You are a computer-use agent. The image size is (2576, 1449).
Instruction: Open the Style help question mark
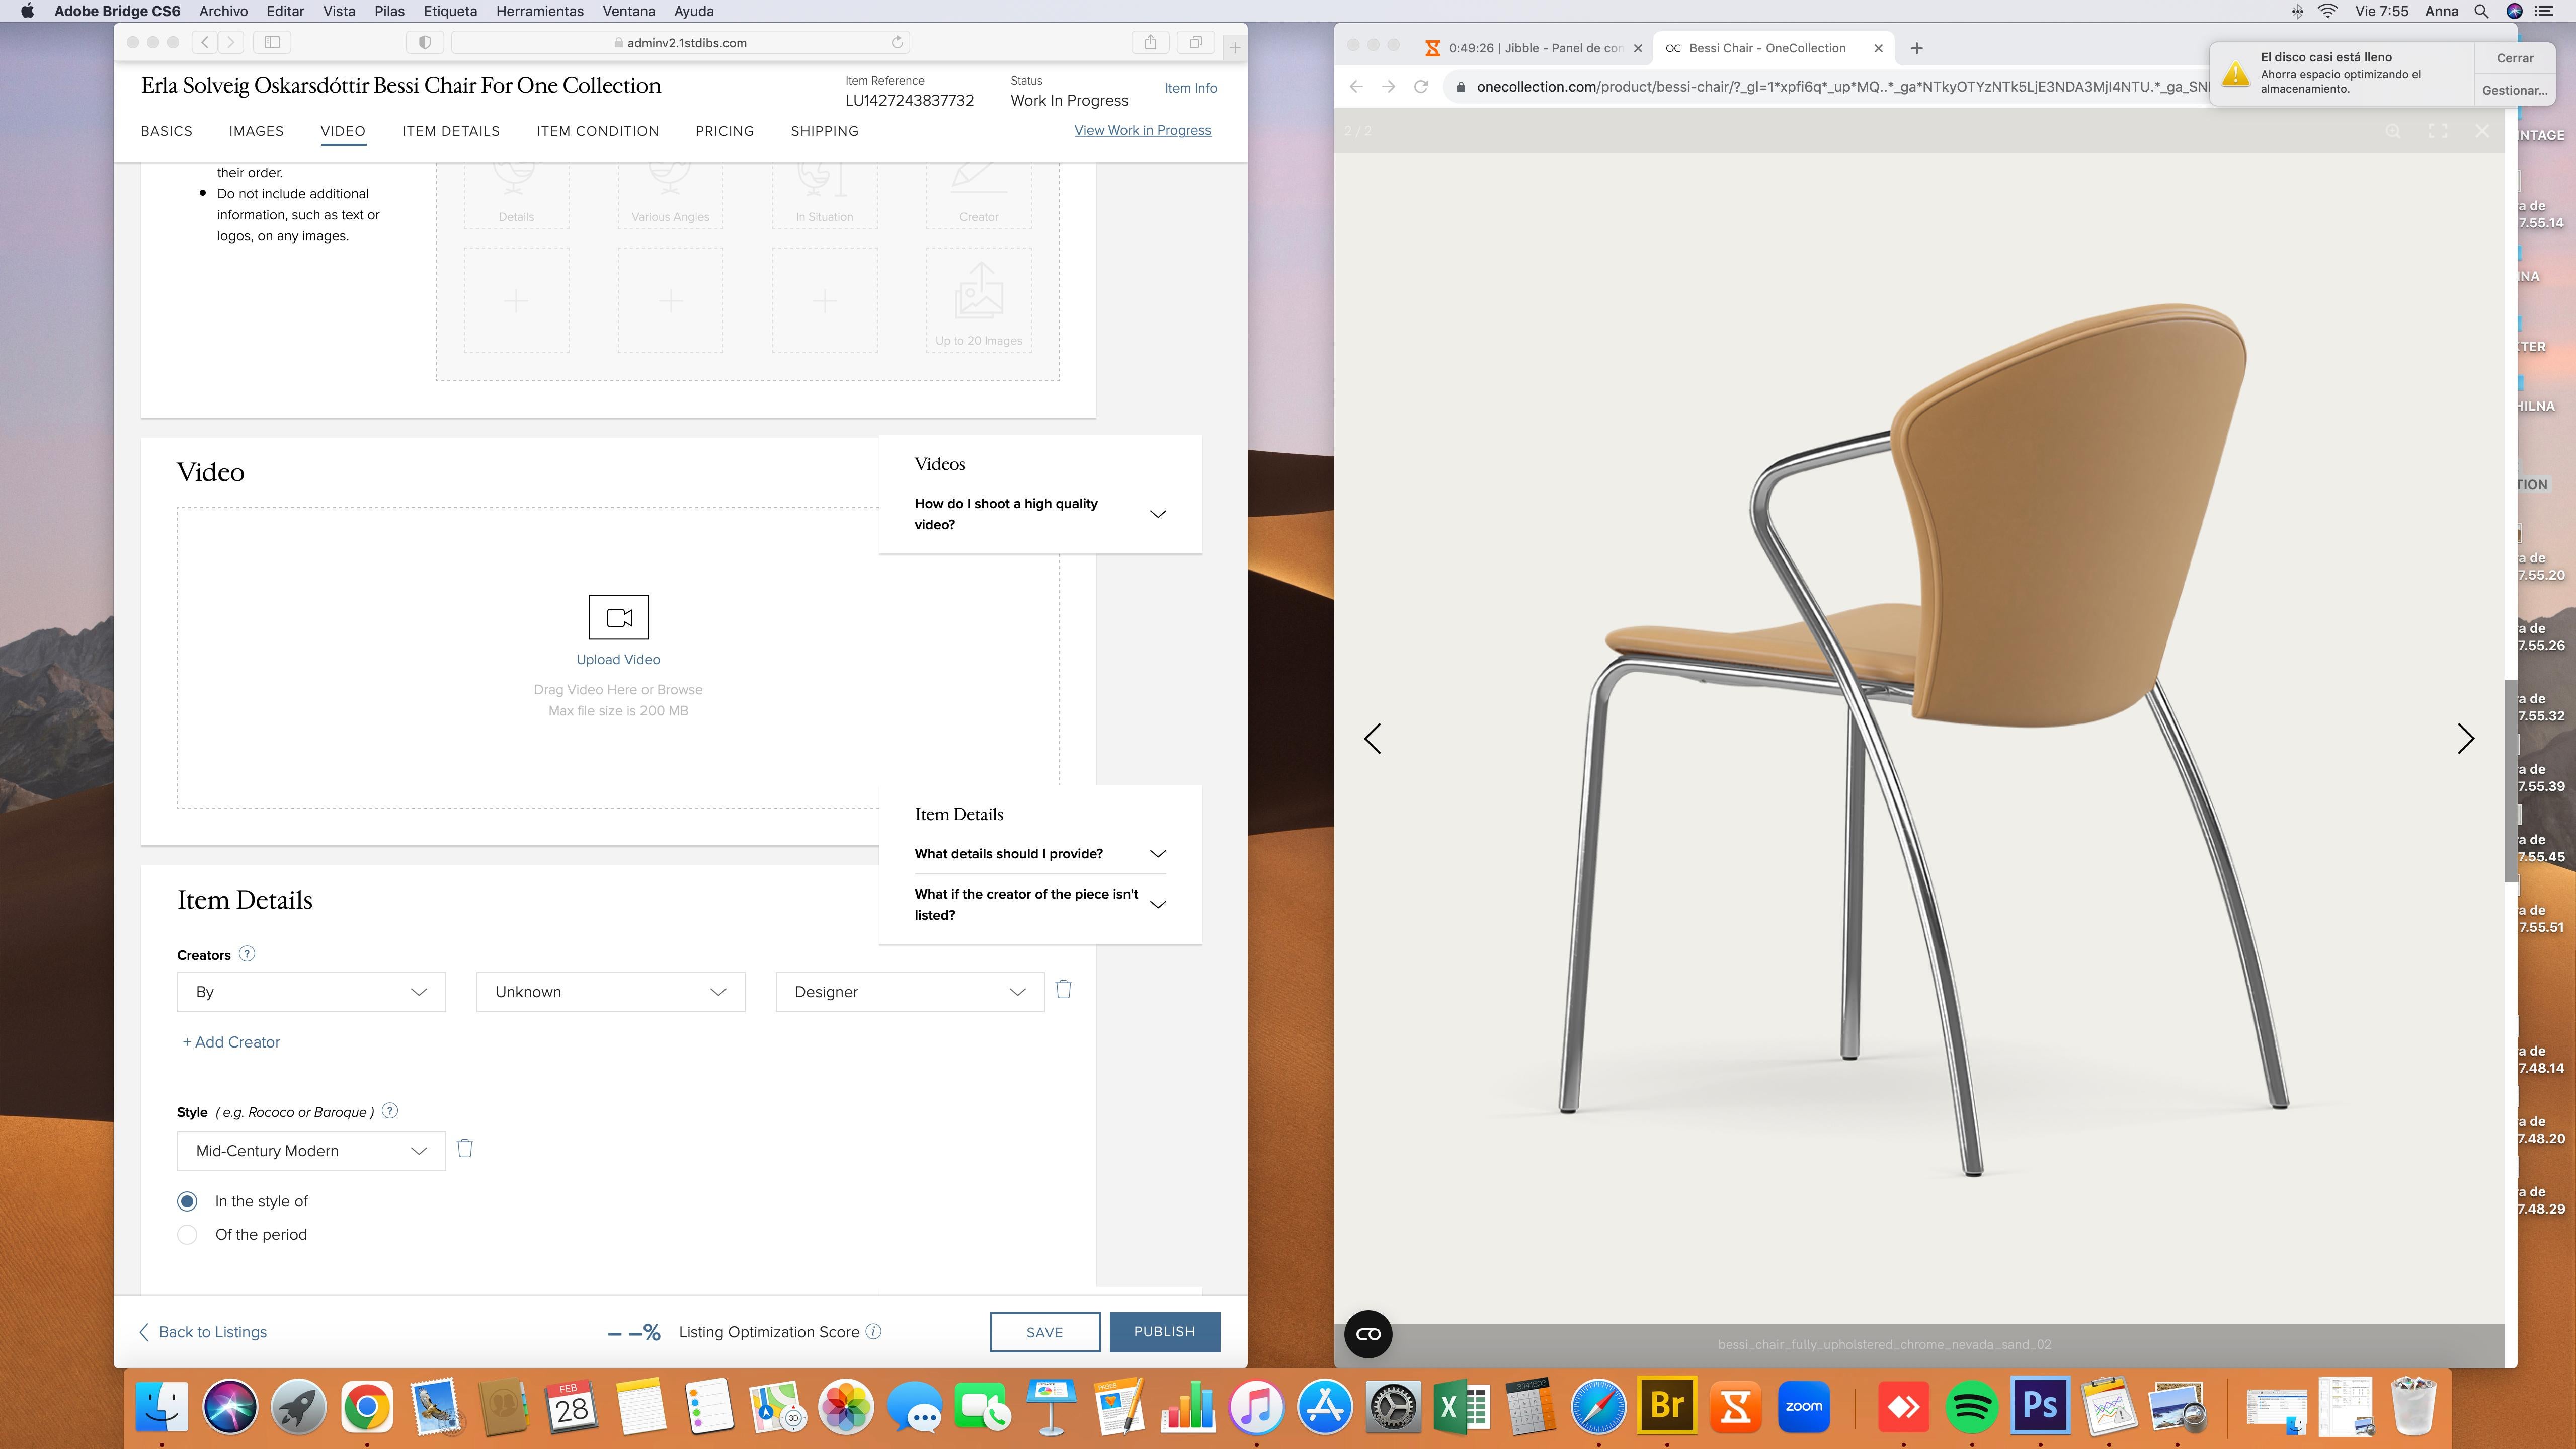coord(391,1111)
